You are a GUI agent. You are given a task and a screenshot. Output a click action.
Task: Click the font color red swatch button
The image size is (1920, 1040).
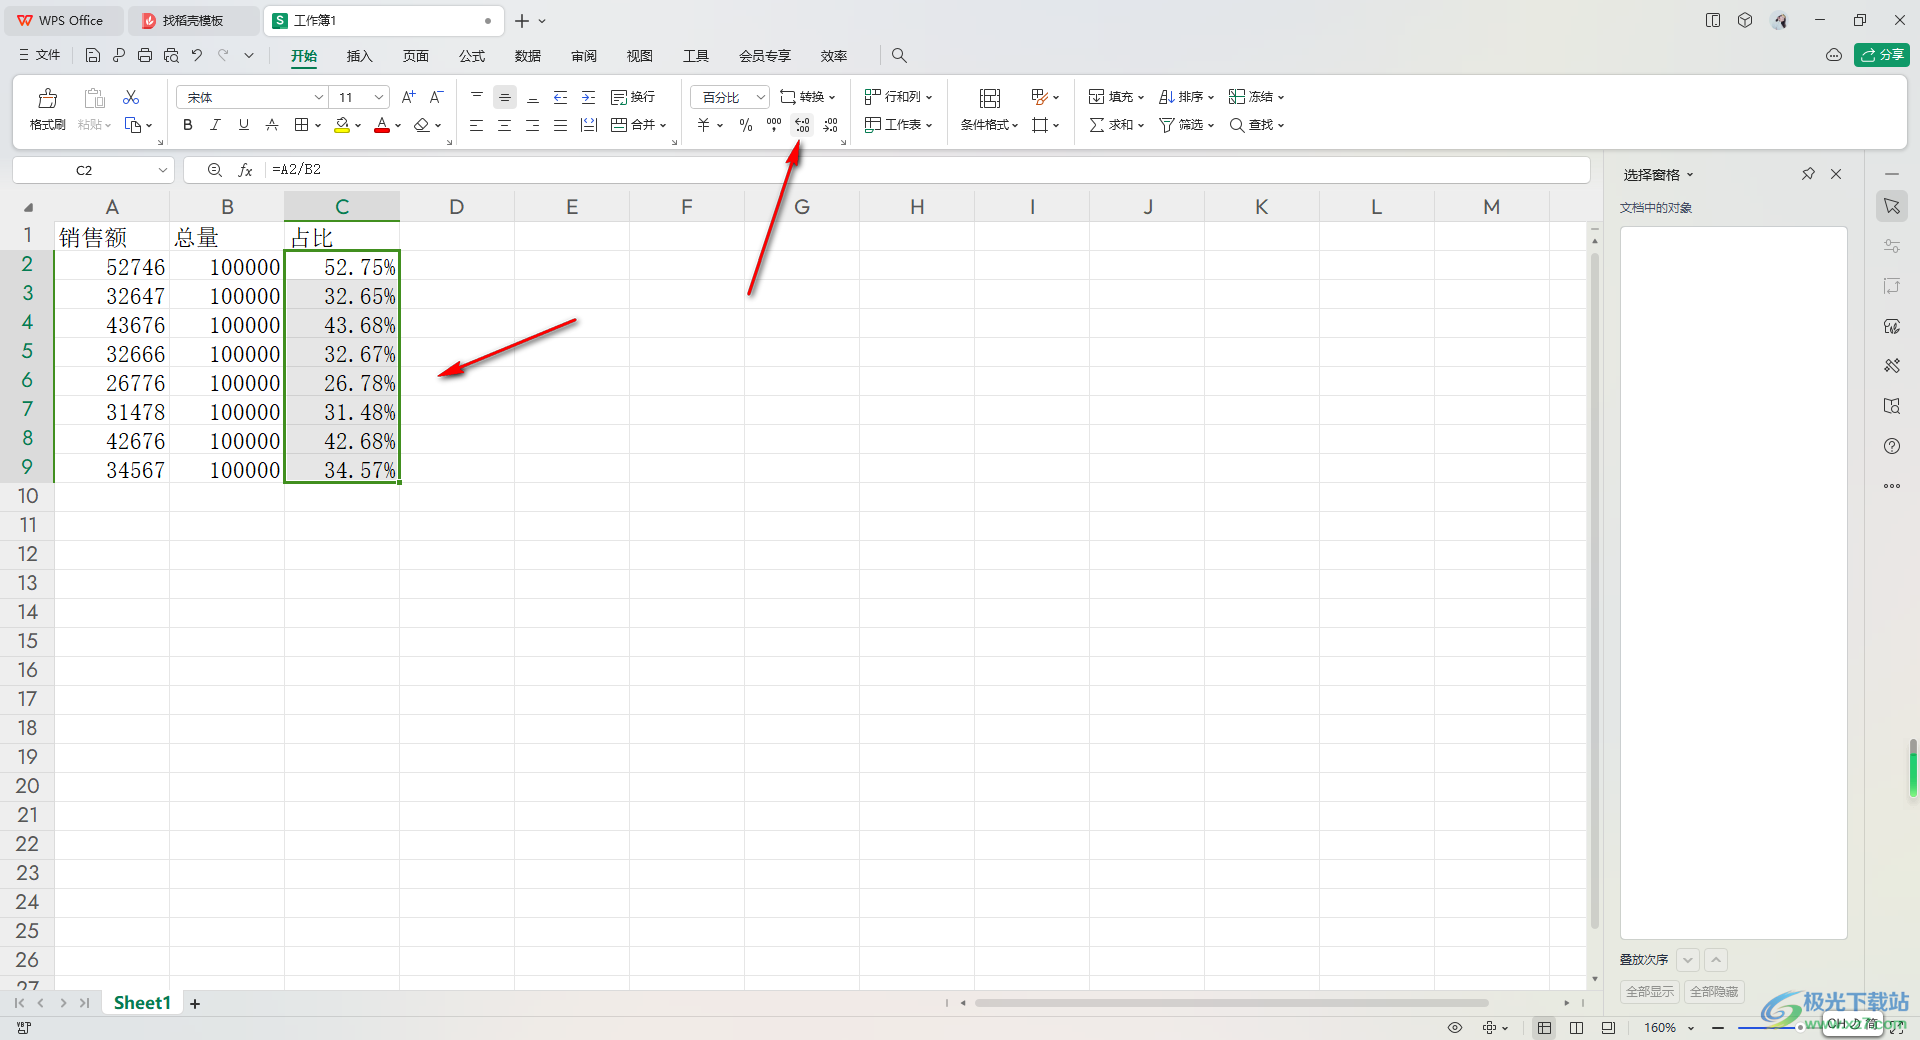pyautogui.click(x=382, y=125)
